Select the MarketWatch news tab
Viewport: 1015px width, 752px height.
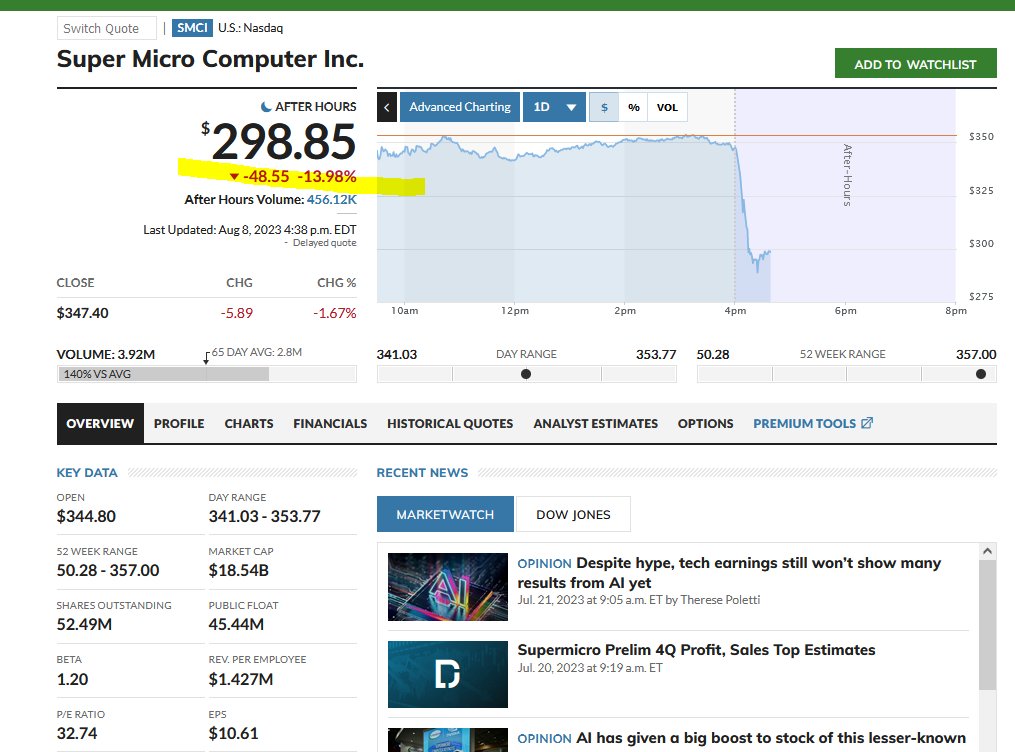(x=445, y=514)
